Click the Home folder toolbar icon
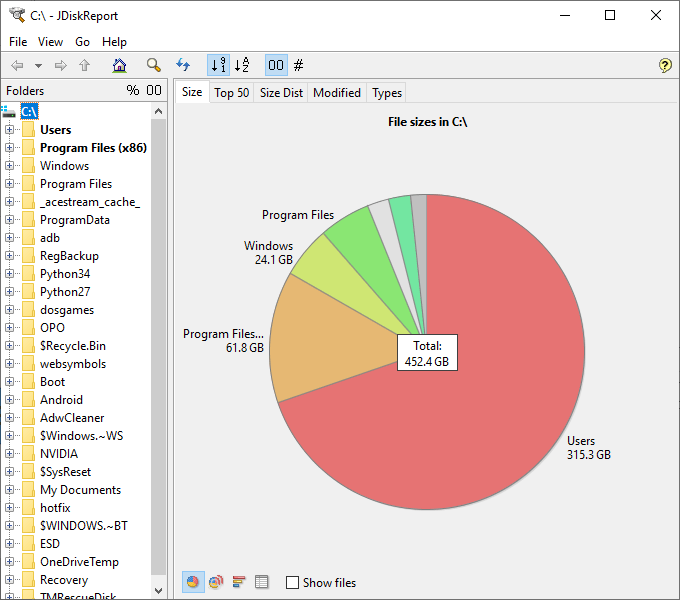 point(120,65)
